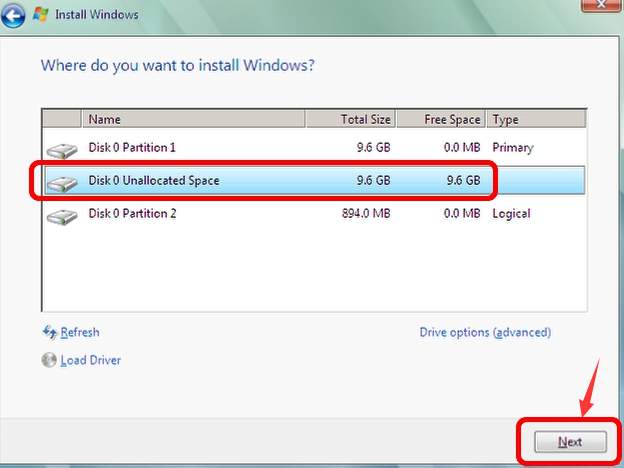Sort by the Type column header
This screenshot has height=468, width=624.
(536, 119)
